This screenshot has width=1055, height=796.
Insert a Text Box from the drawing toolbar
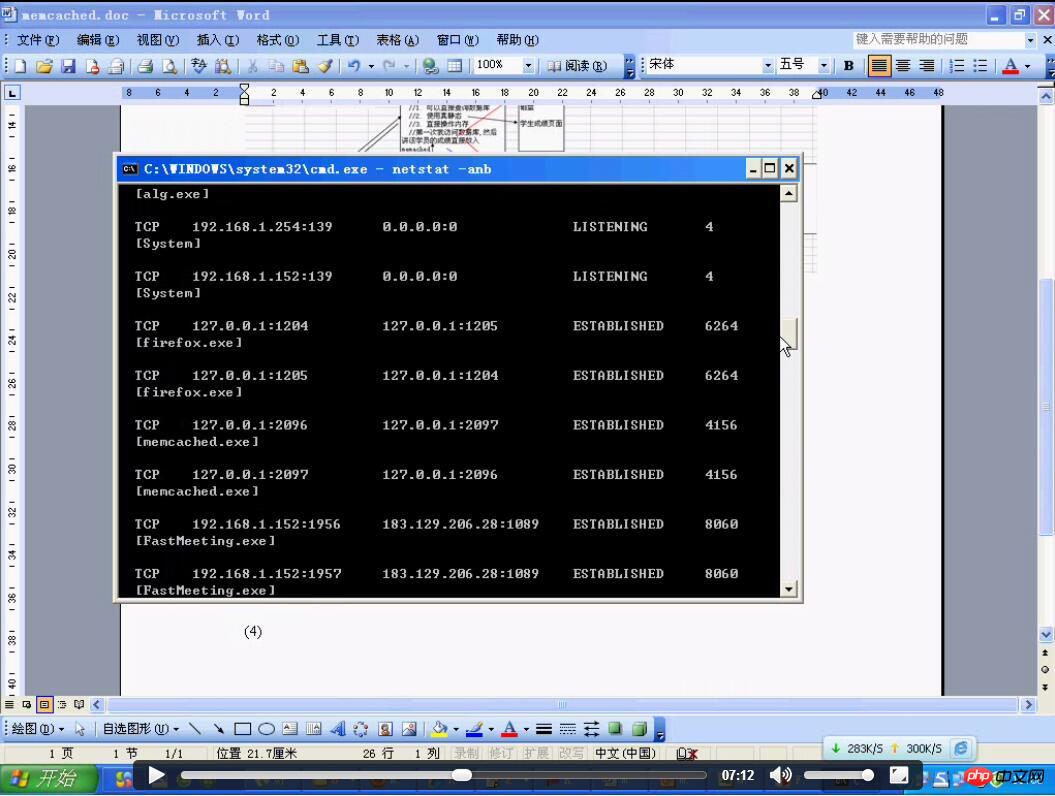pyautogui.click(x=290, y=729)
